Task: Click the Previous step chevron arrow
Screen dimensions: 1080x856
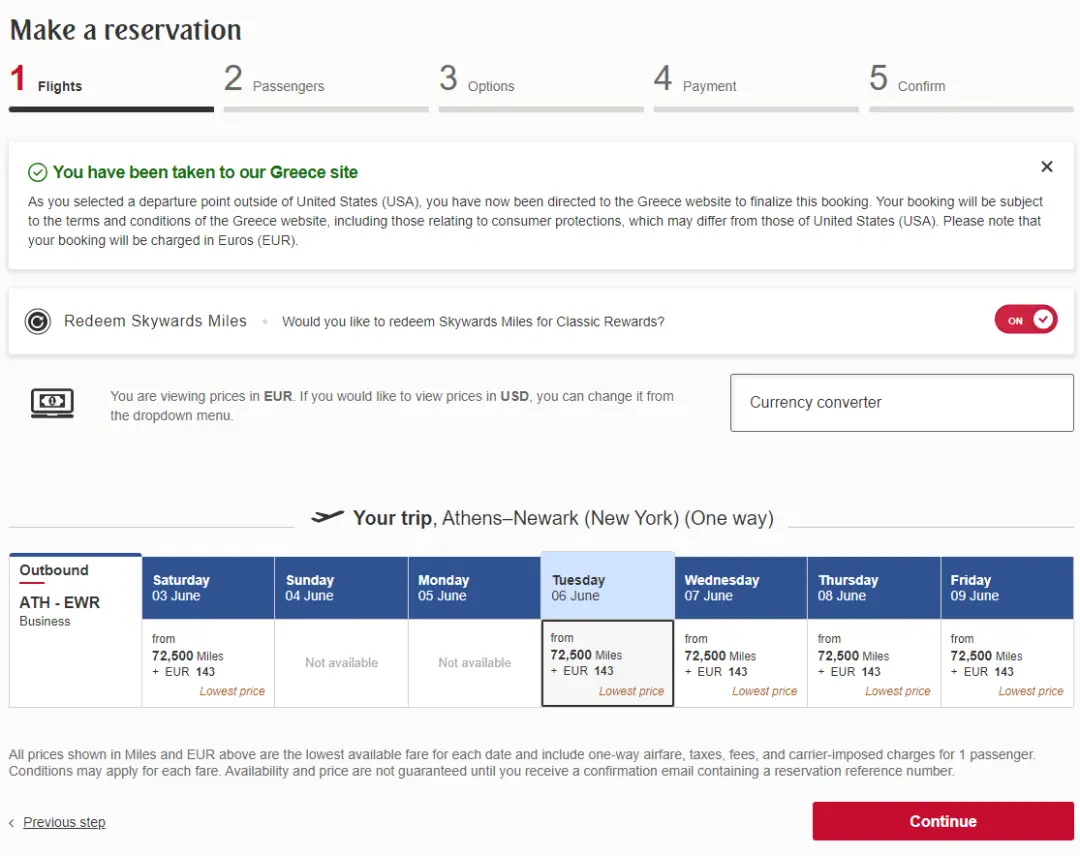Action: point(12,823)
